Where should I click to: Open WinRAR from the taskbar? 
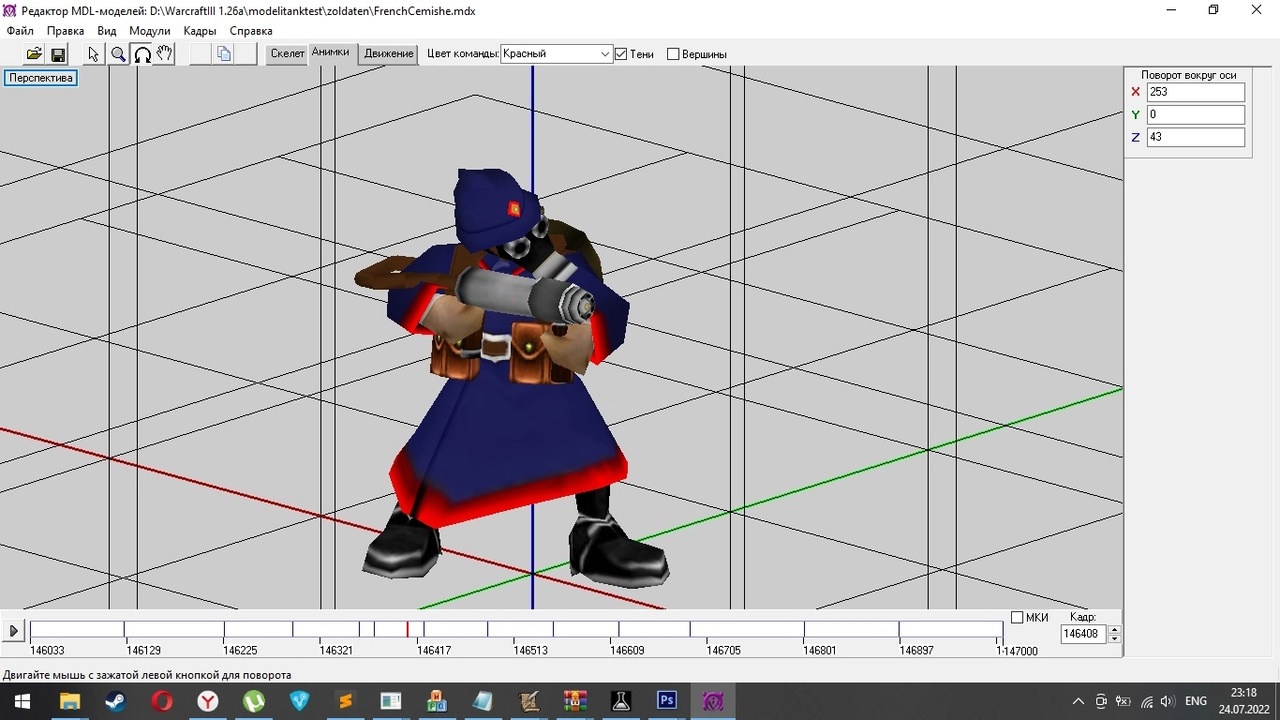pos(575,701)
